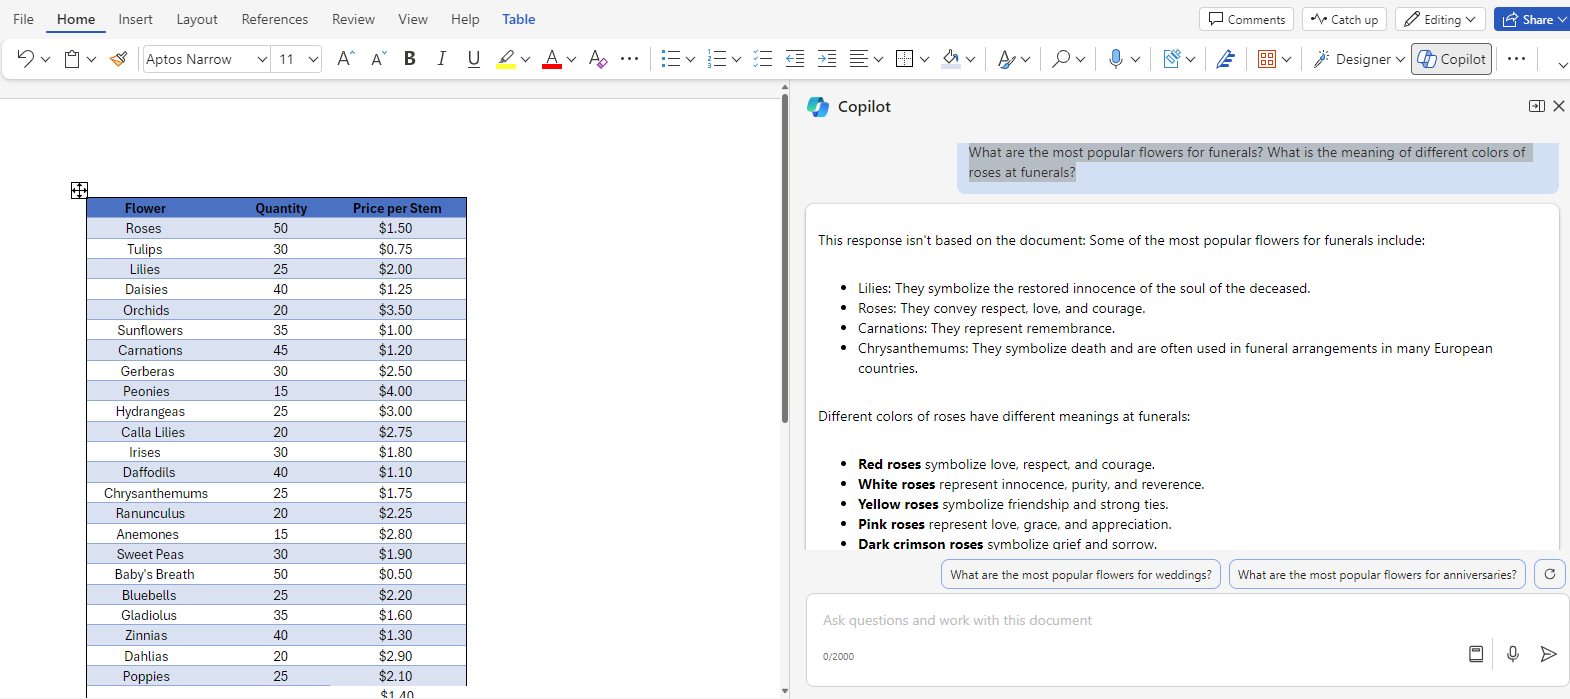Open the Review tab
This screenshot has height=699, width=1570.
(x=353, y=19)
